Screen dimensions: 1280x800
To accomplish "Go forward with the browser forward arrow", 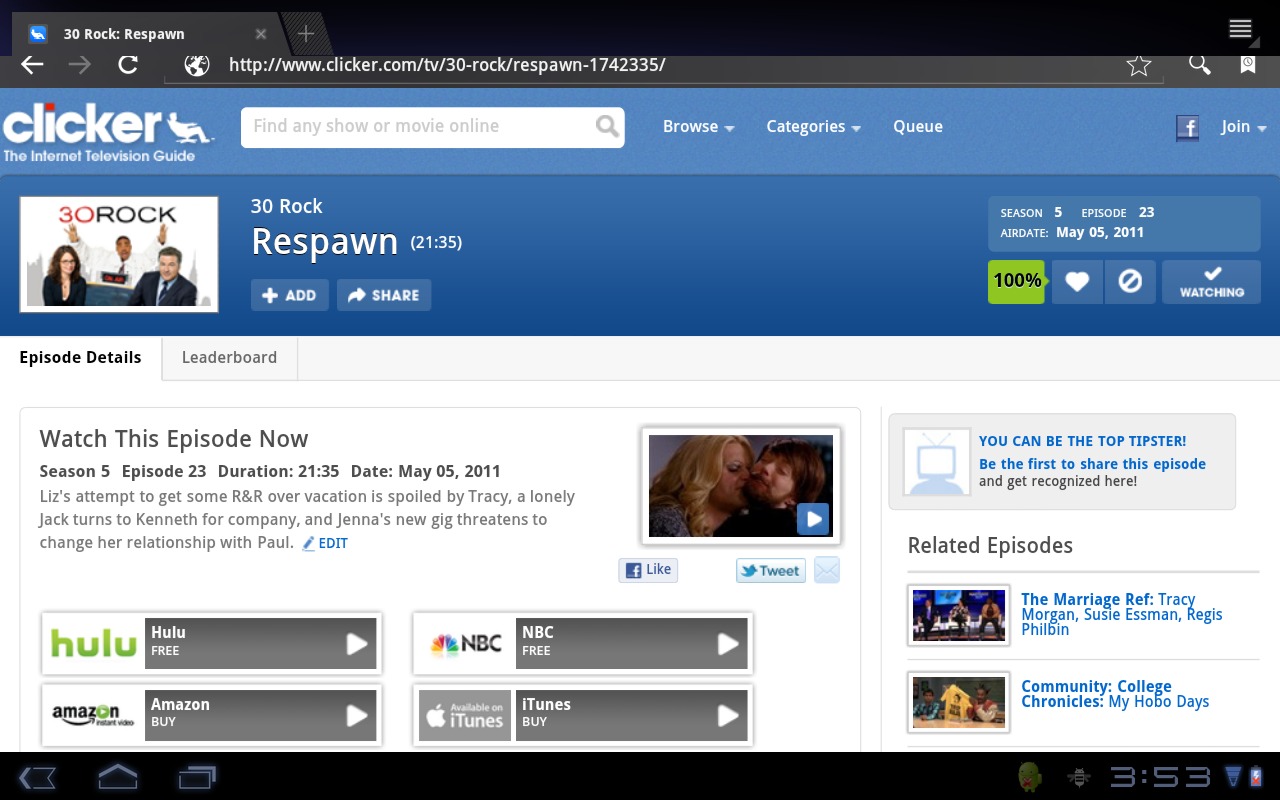I will click(x=80, y=65).
